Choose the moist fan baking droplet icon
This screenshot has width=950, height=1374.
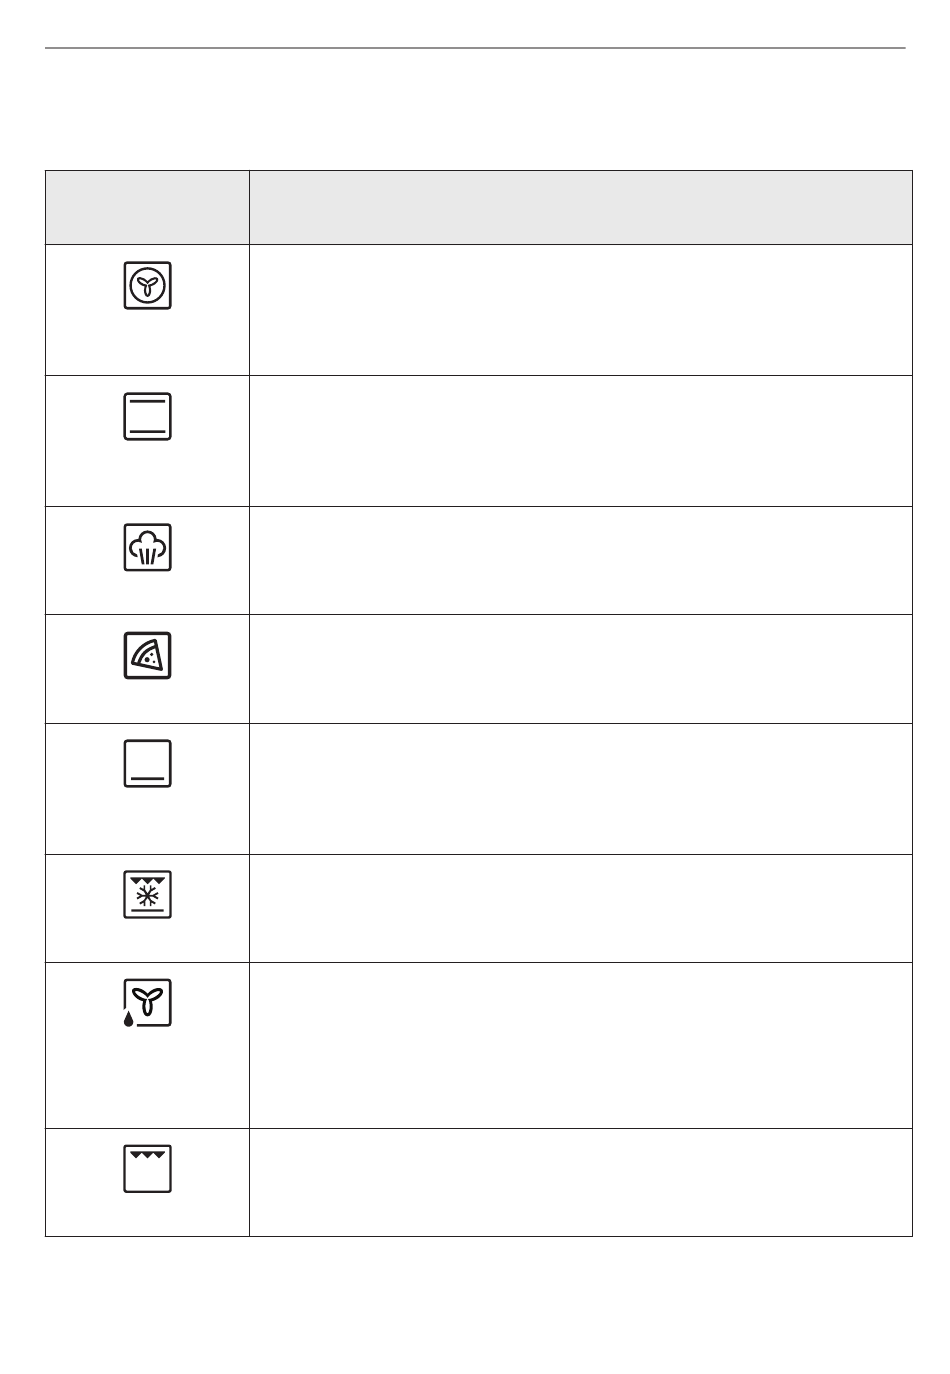(147, 1002)
